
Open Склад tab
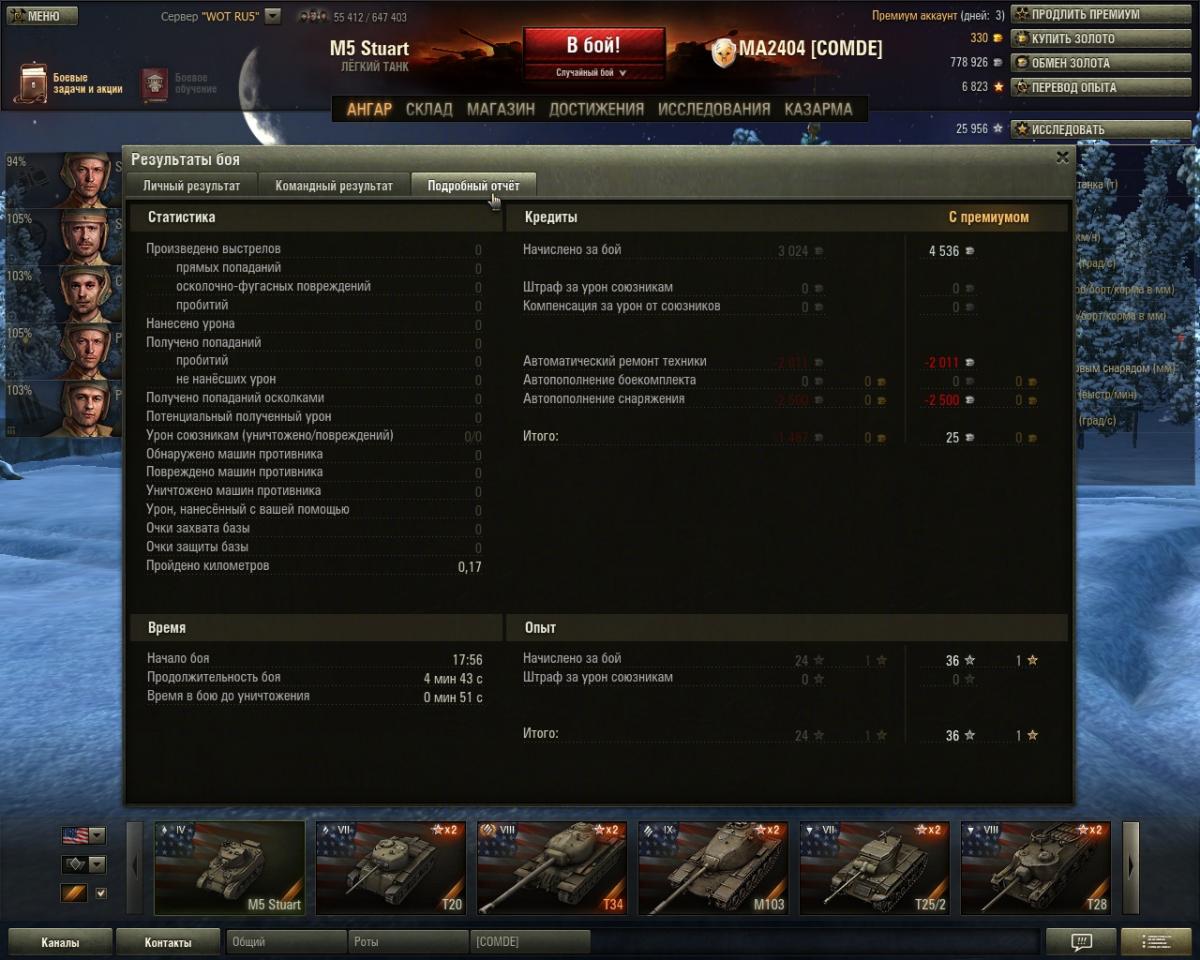click(x=429, y=109)
